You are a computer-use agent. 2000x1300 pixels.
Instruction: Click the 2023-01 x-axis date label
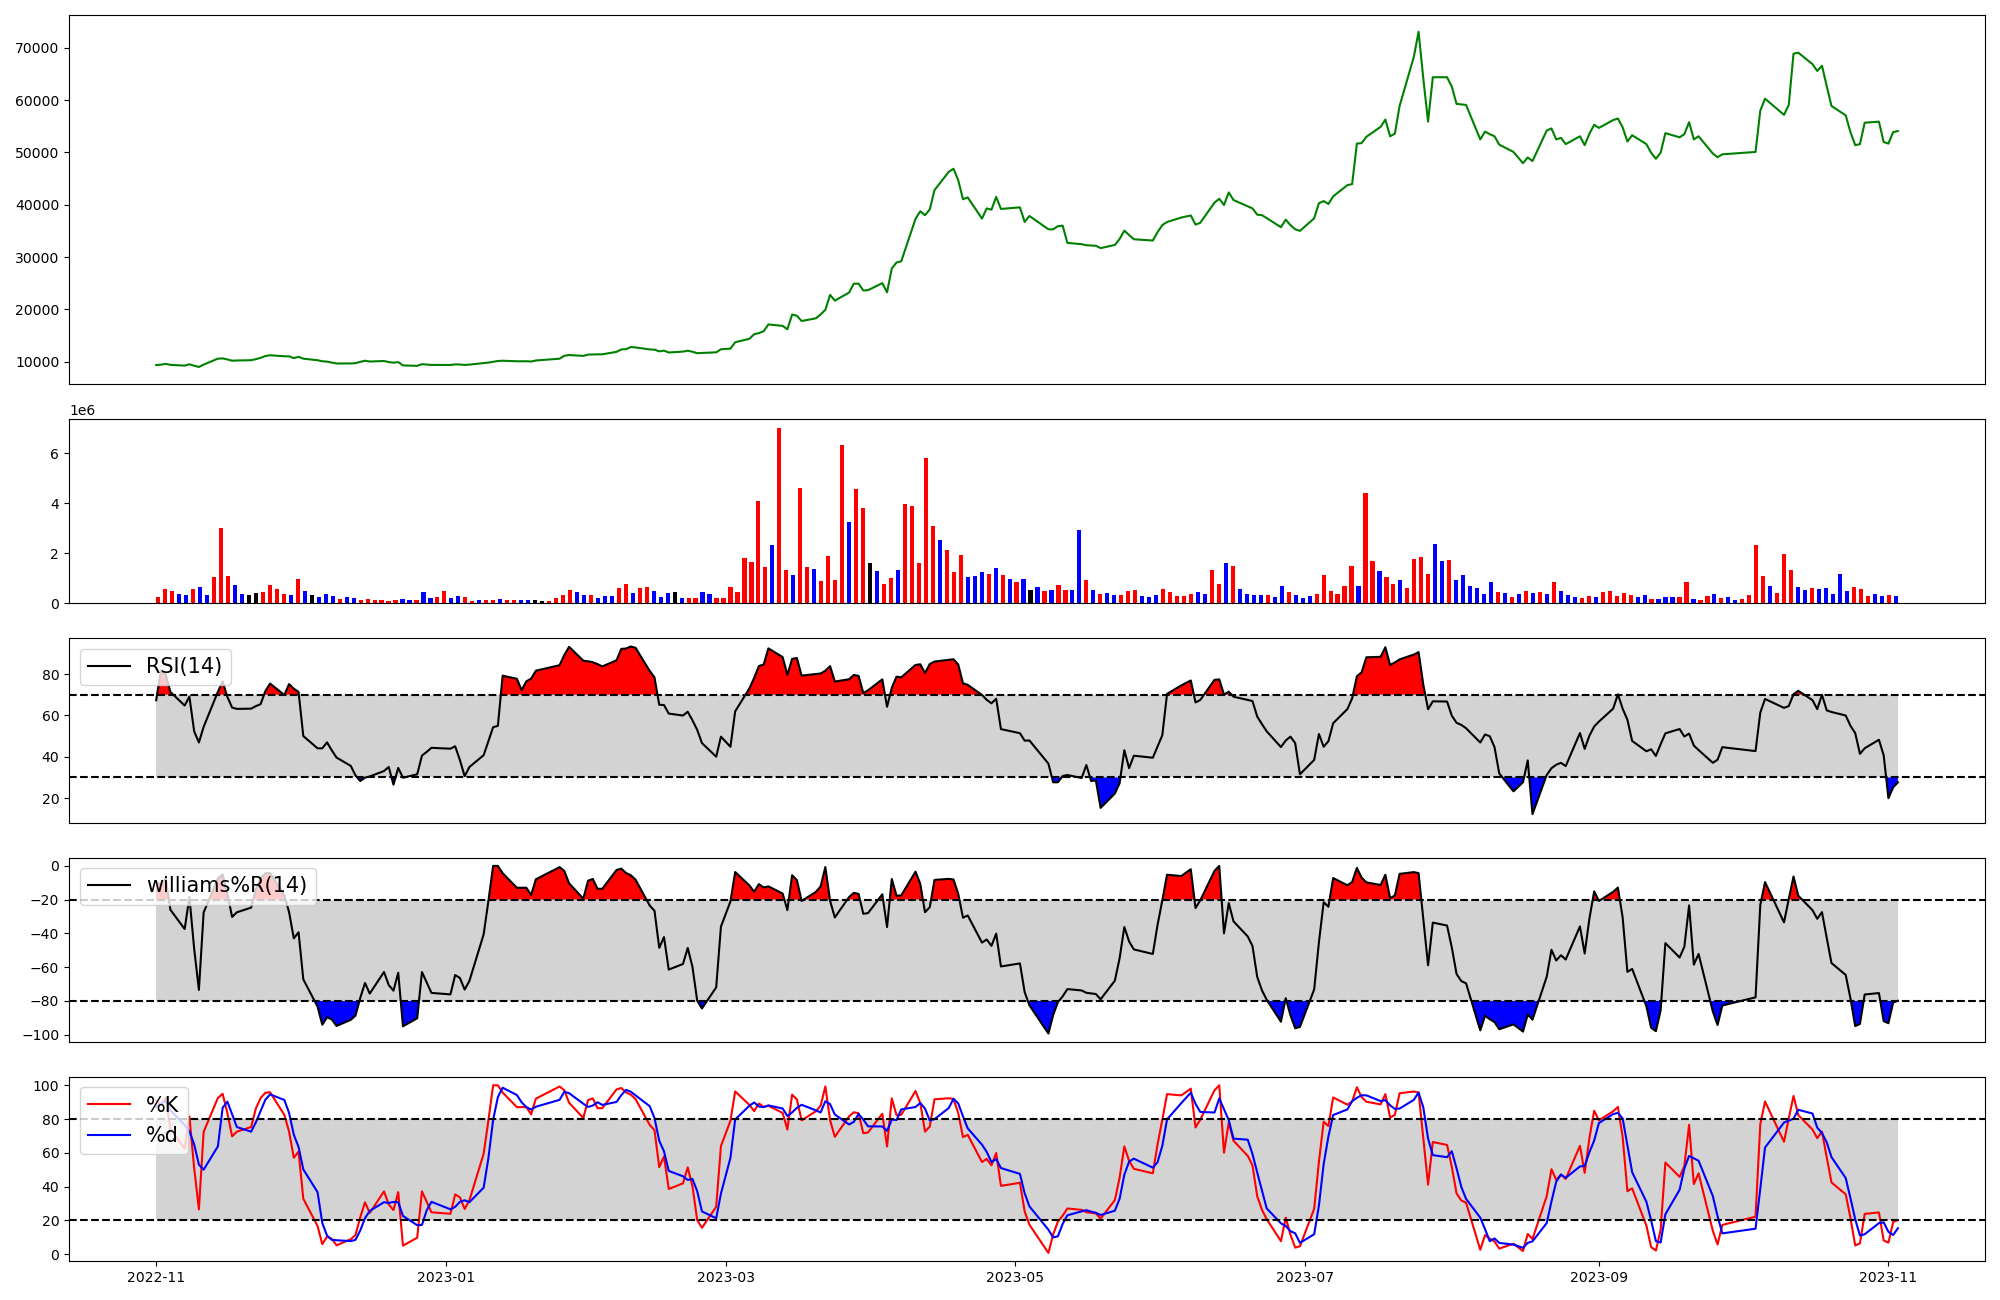[x=445, y=1277]
